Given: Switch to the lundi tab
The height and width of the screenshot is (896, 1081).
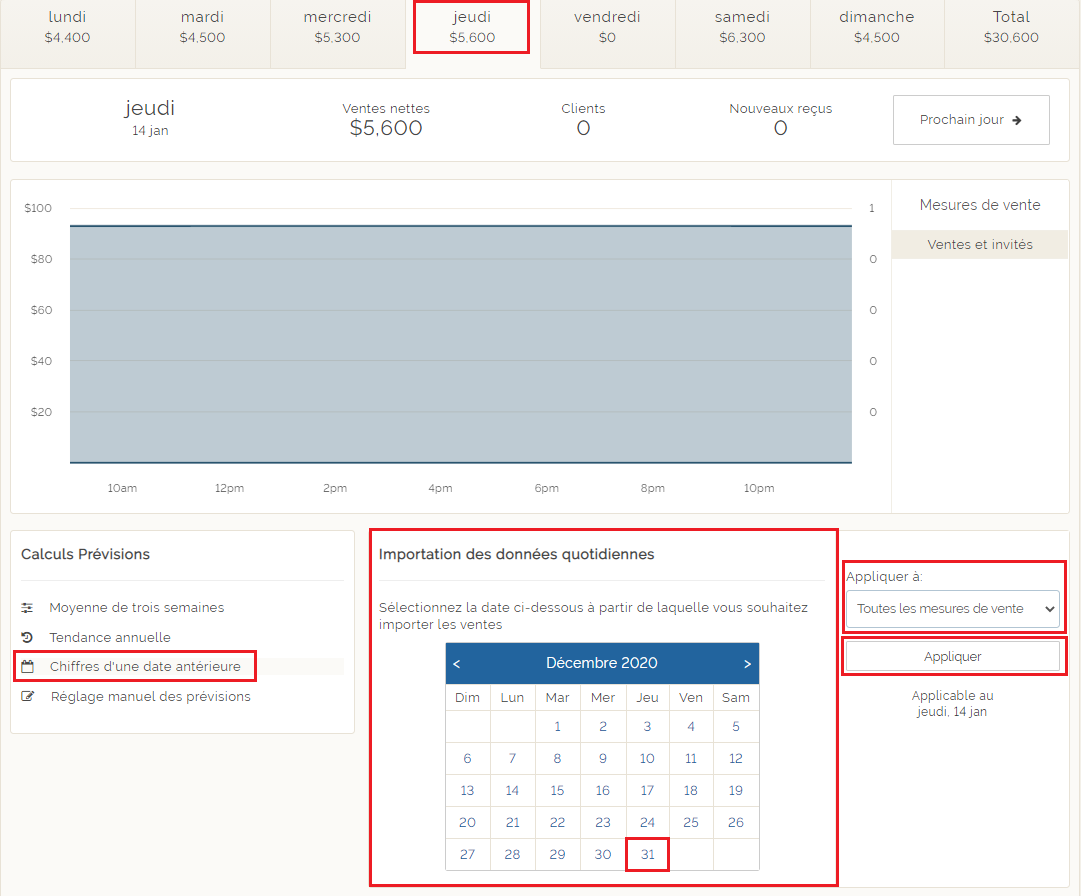Looking at the screenshot, I should click(x=67, y=27).
